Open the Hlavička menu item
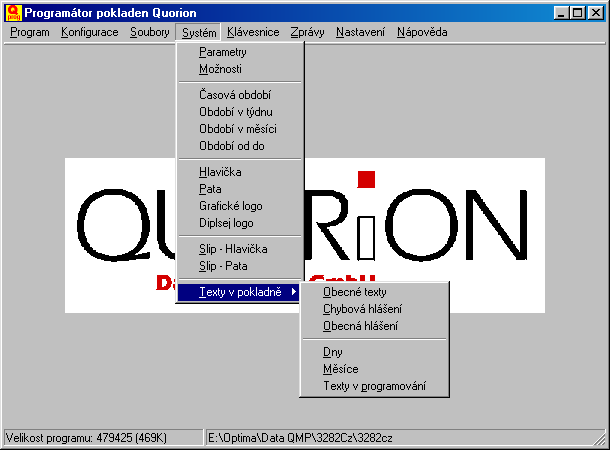The height and width of the screenshot is (450, 610). coord(240,172)
